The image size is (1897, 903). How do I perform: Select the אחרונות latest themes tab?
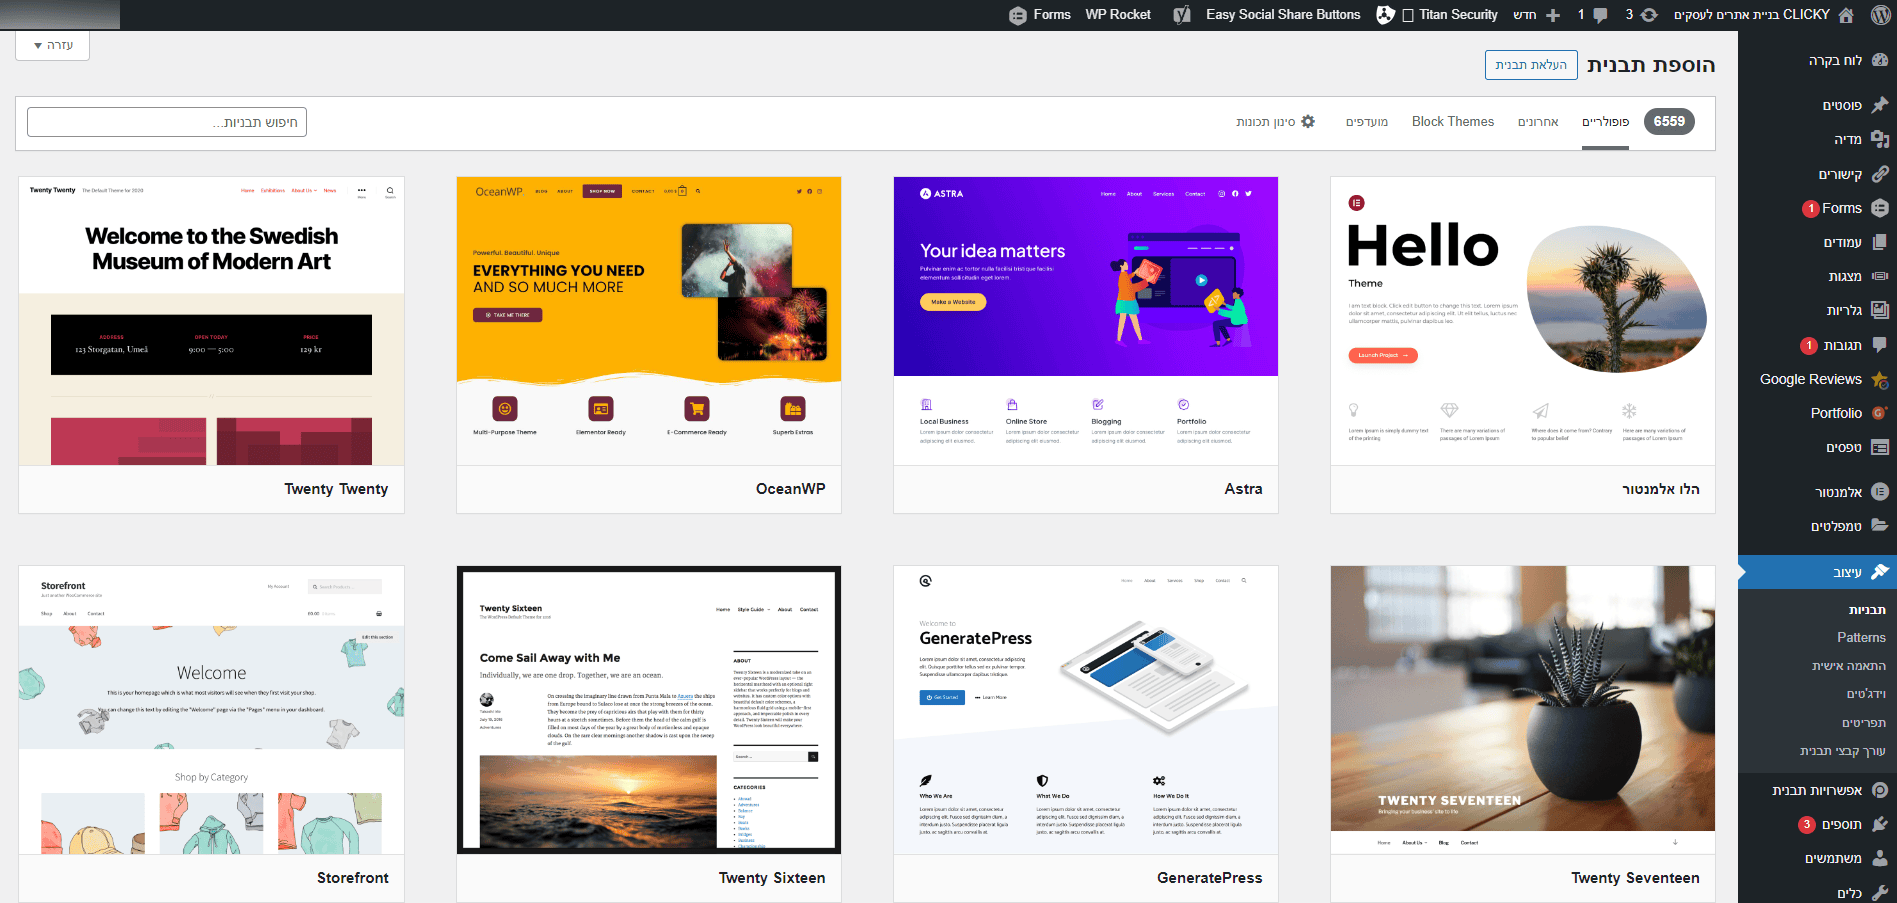pyautogui.click(x=1538, y=122)
